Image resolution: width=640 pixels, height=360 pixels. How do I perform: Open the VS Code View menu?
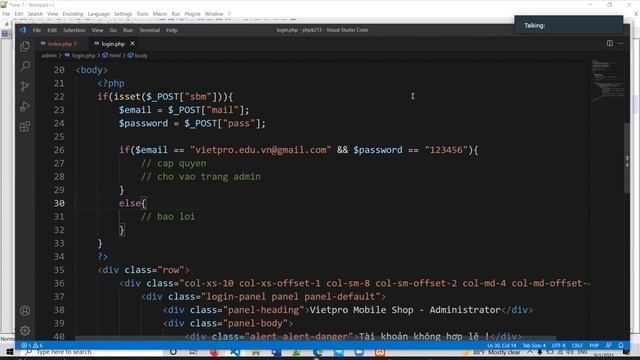[x=97, y=30]
